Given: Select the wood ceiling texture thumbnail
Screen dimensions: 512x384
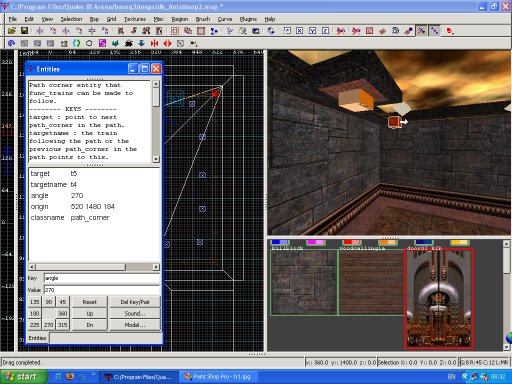Looking at the screenshot, I should click(372, 282).
